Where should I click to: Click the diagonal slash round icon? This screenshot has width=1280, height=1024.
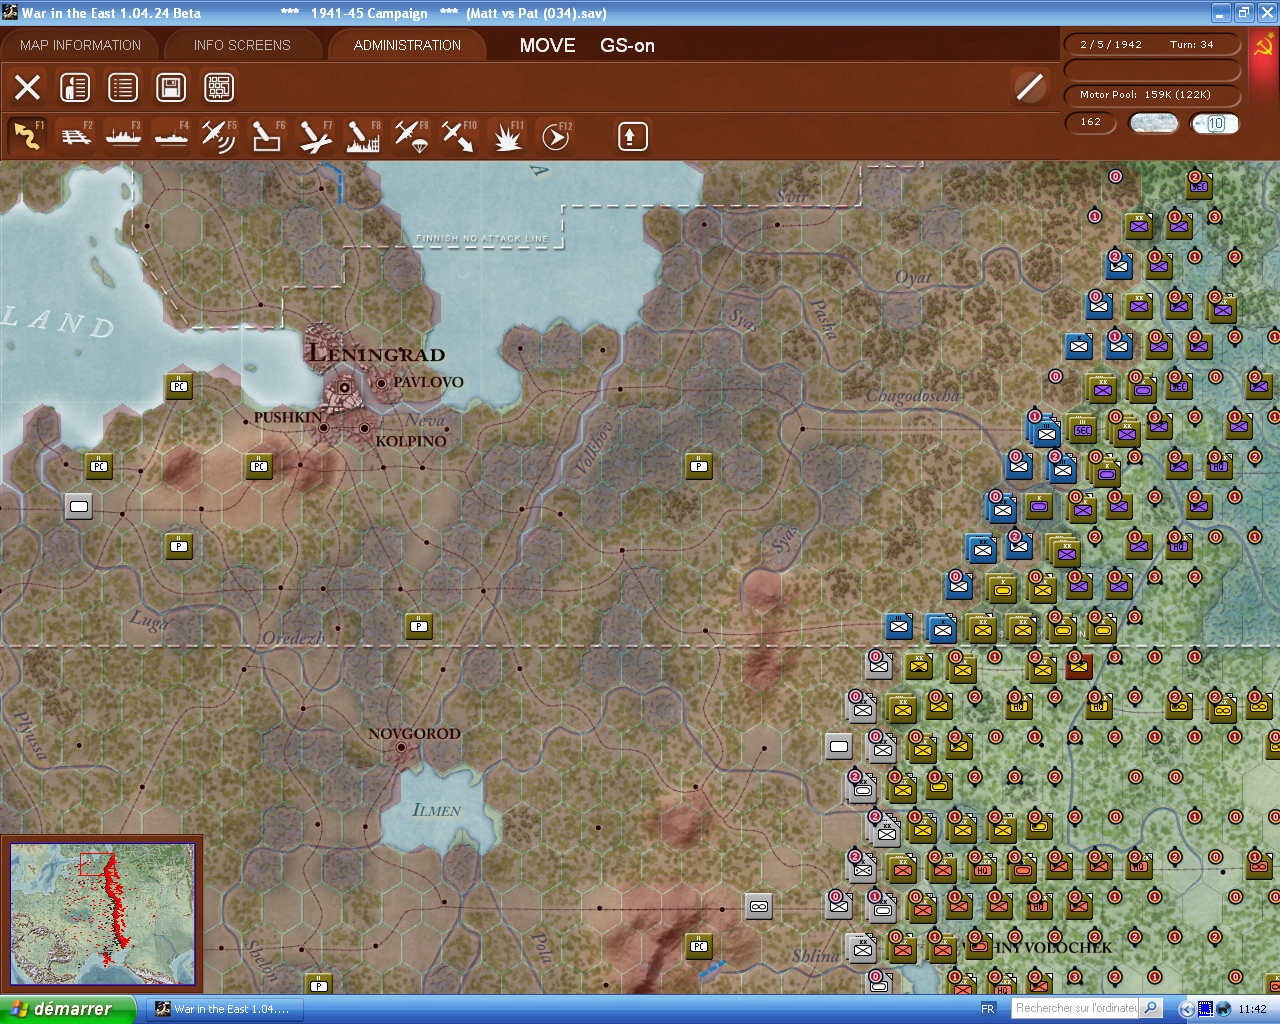tap(1029, 87)
